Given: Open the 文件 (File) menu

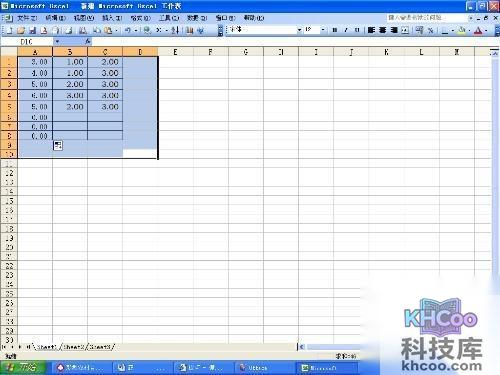Looking at the screenshot, I should 27,18.
